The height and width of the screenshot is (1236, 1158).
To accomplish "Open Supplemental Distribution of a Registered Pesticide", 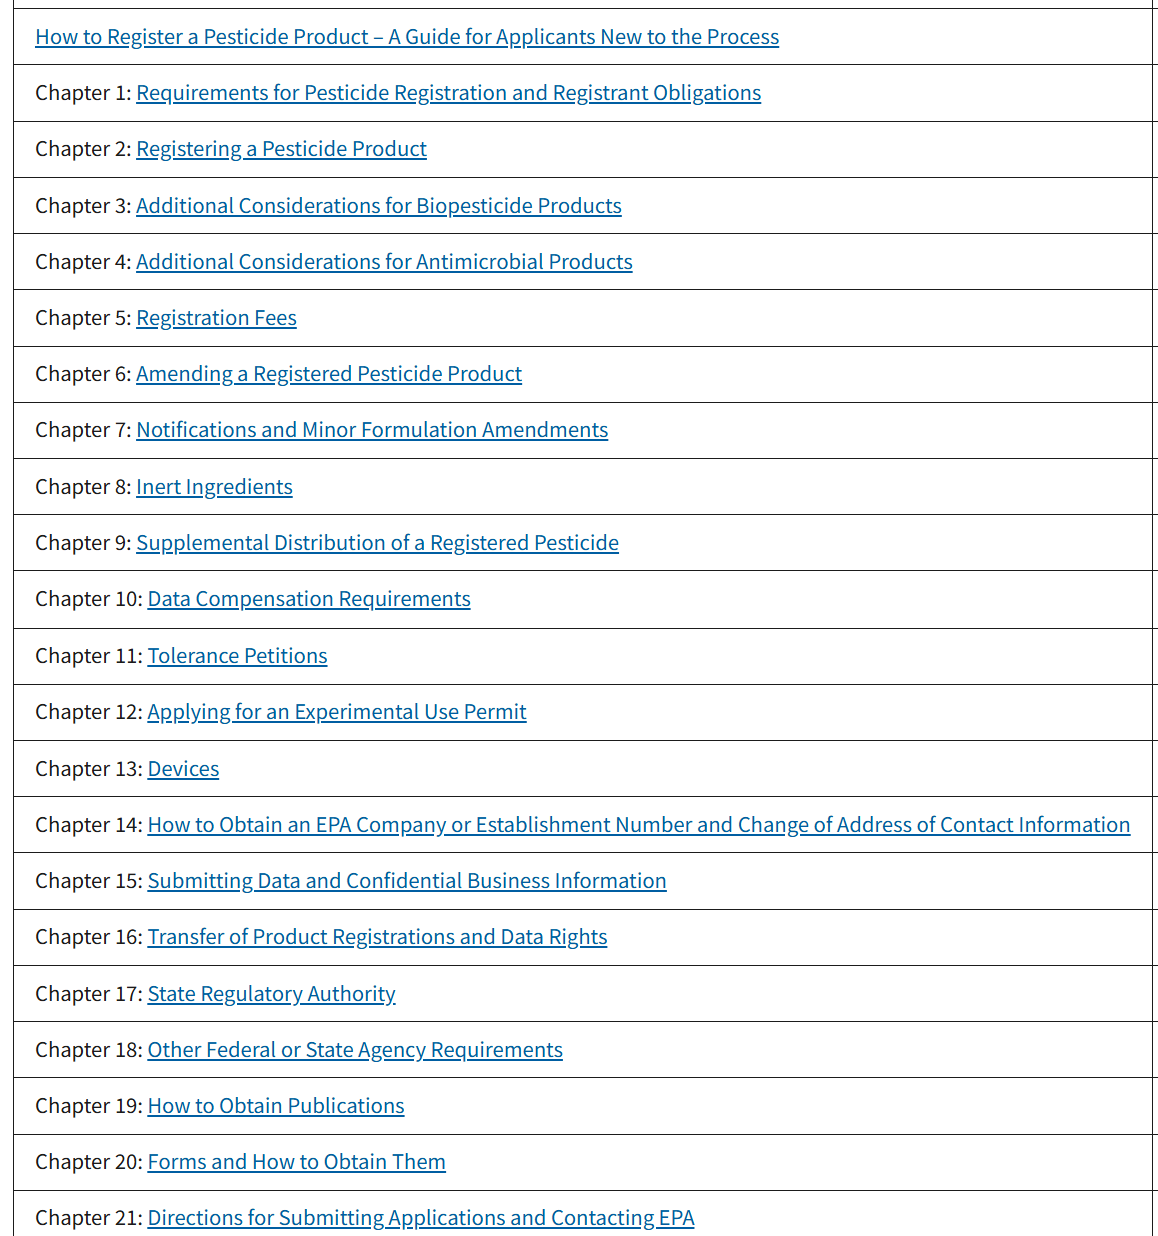I will click(377, 543).
